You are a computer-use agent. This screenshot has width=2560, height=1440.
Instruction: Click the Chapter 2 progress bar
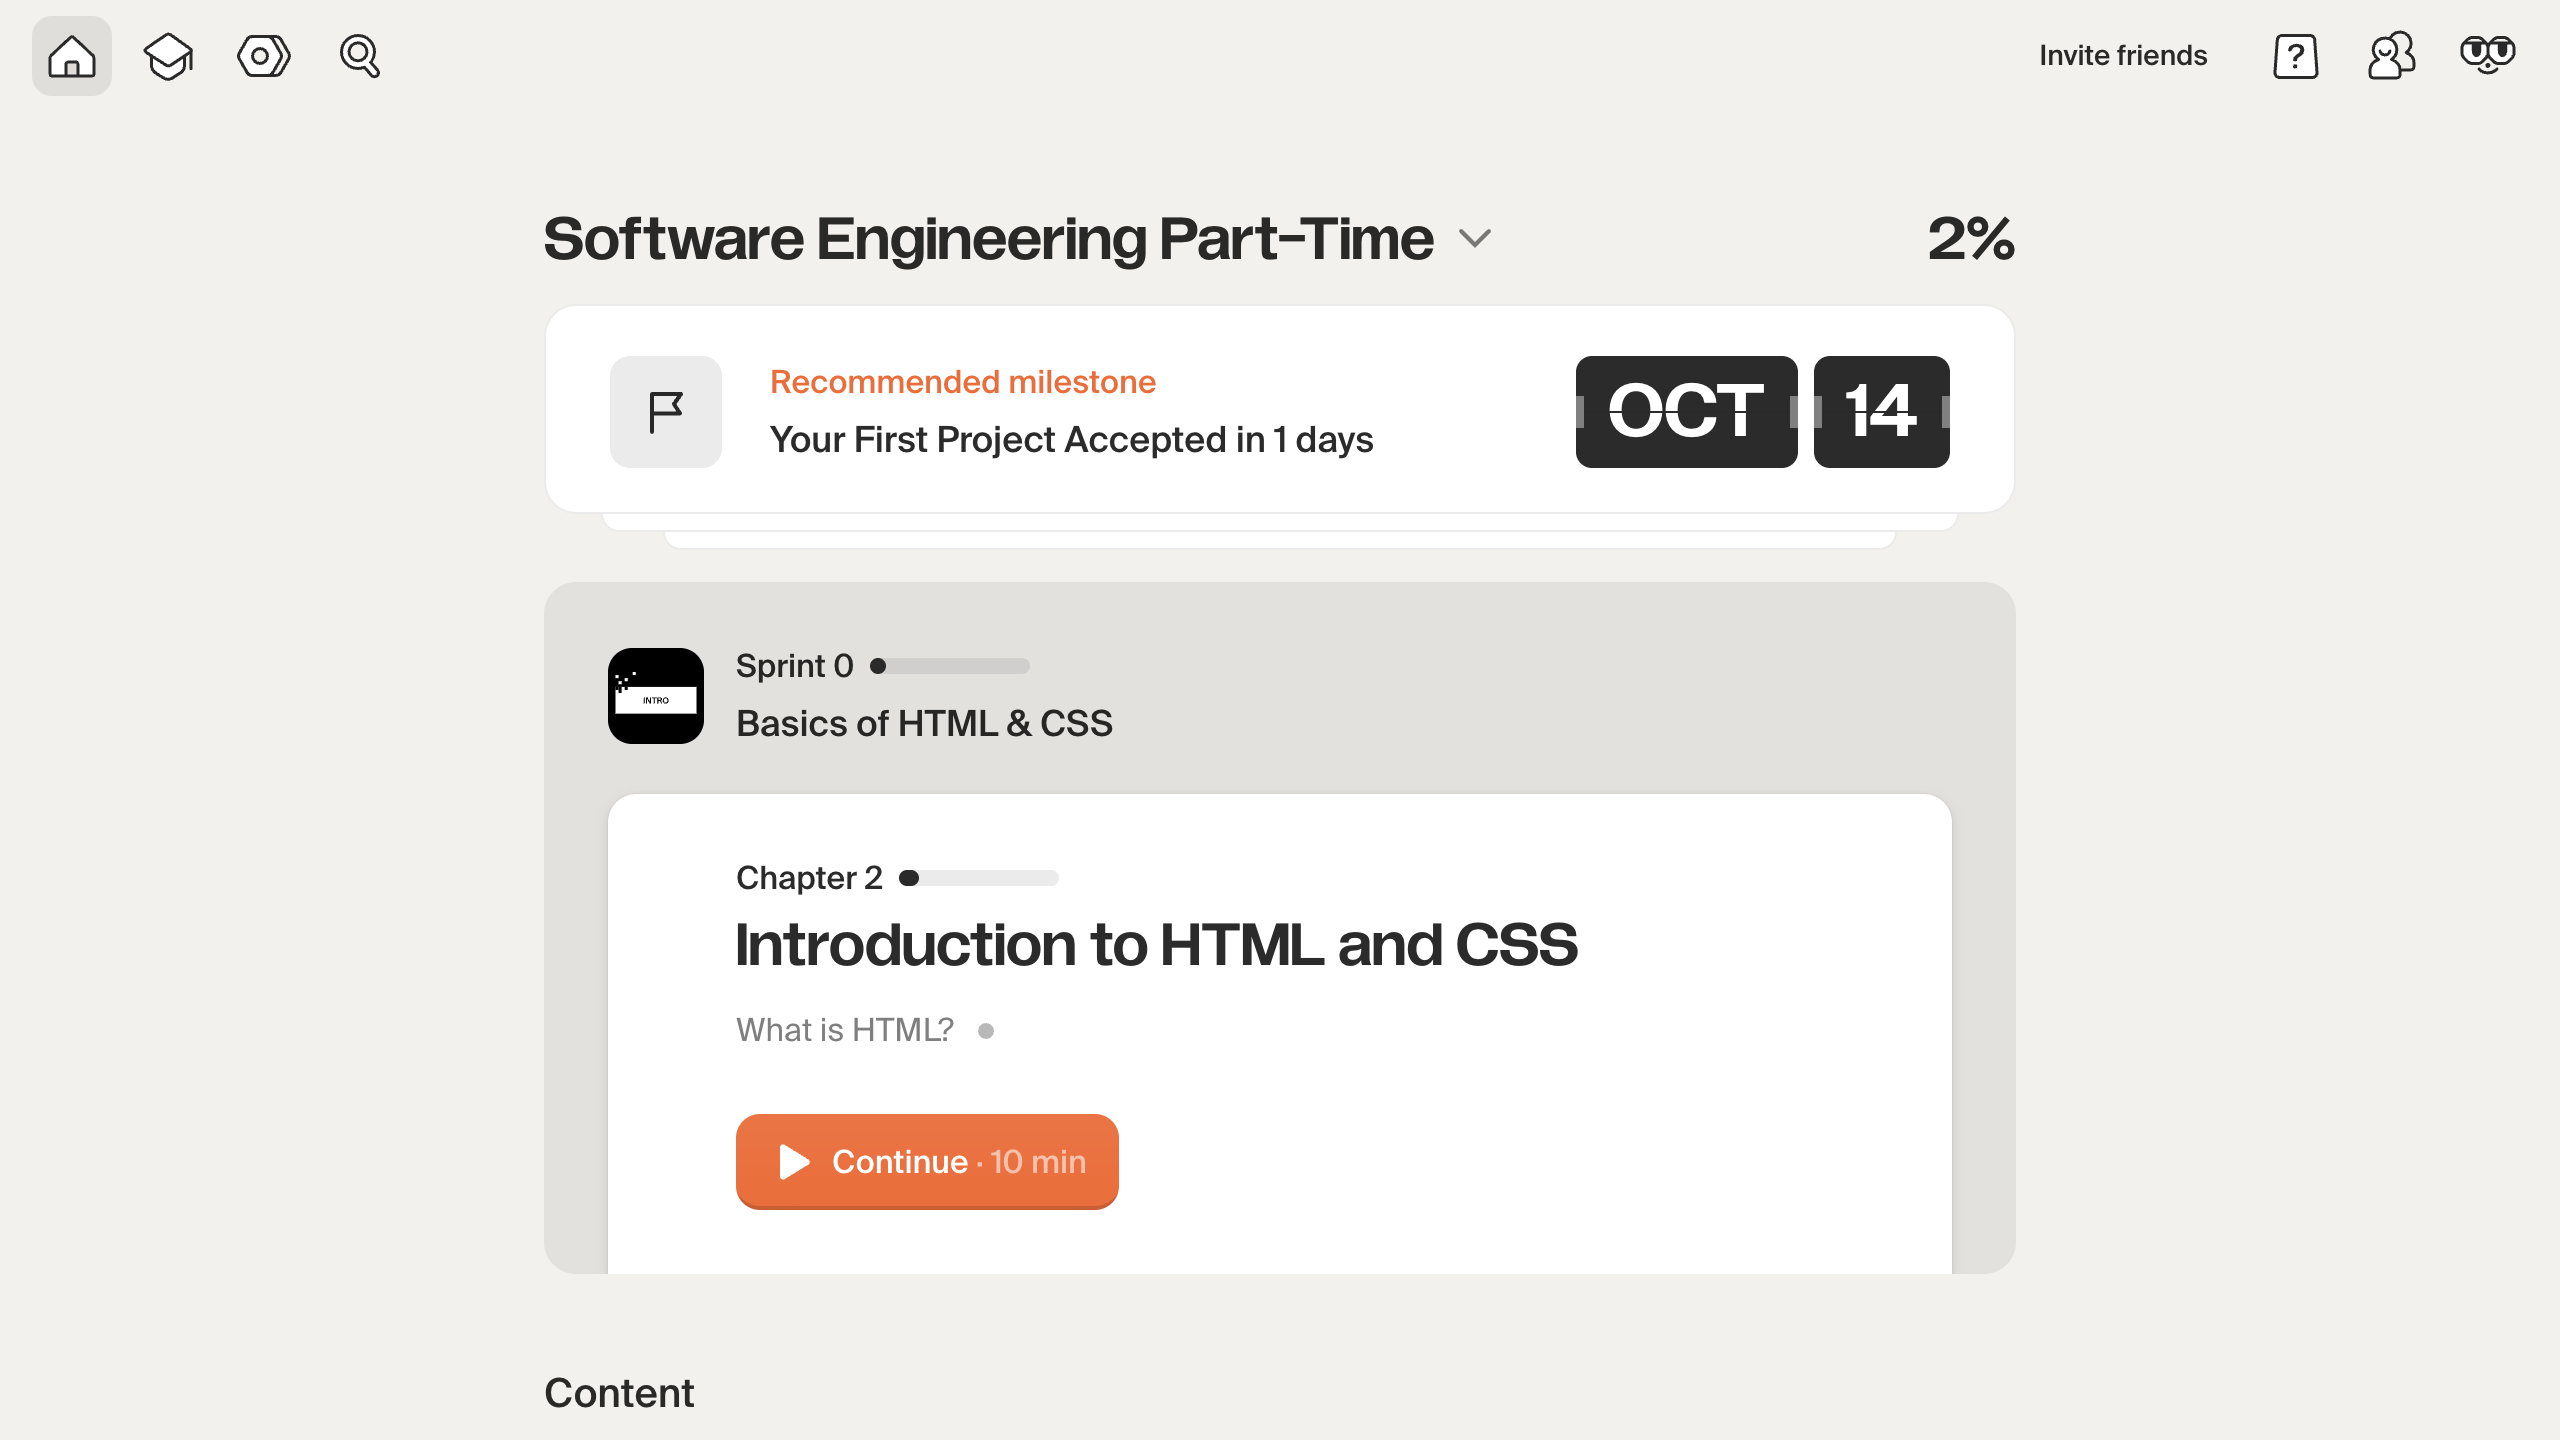(x=979, y=878)
